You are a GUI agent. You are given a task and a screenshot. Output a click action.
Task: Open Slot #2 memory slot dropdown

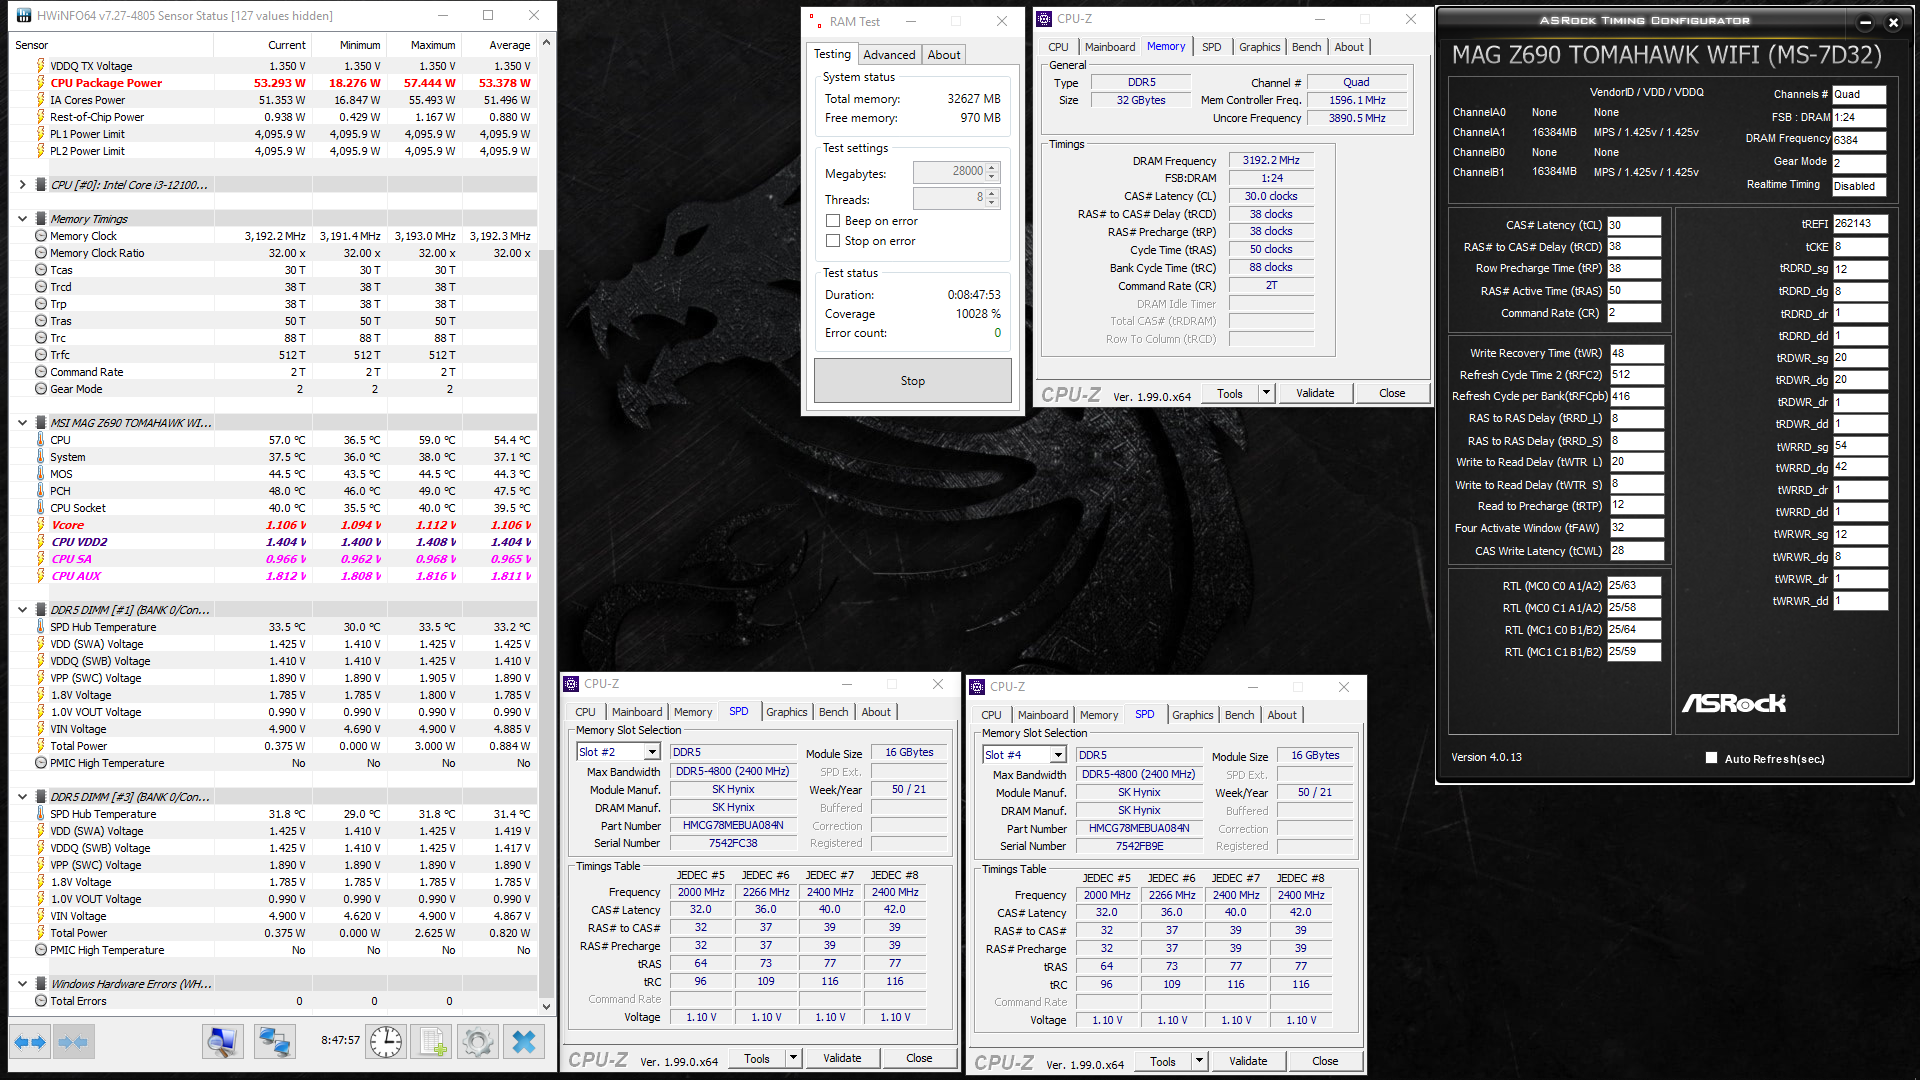652,752
